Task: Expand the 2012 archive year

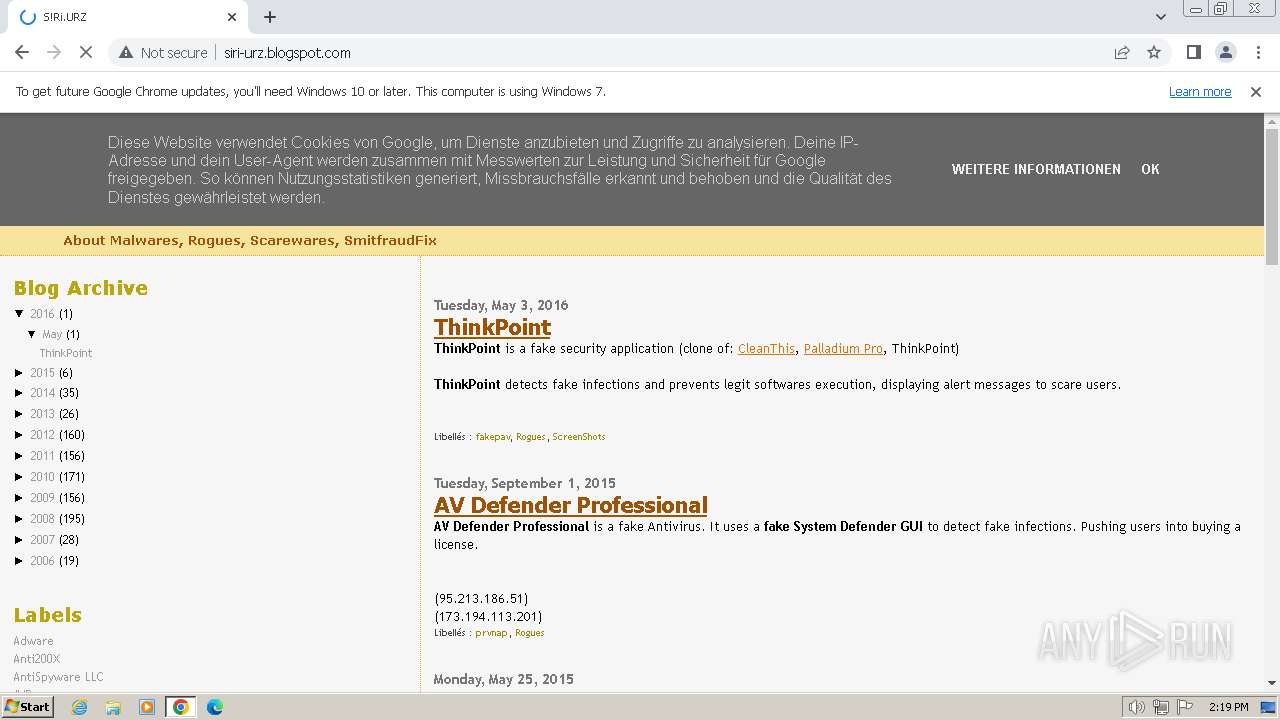Action: click(x=19, y=435)
